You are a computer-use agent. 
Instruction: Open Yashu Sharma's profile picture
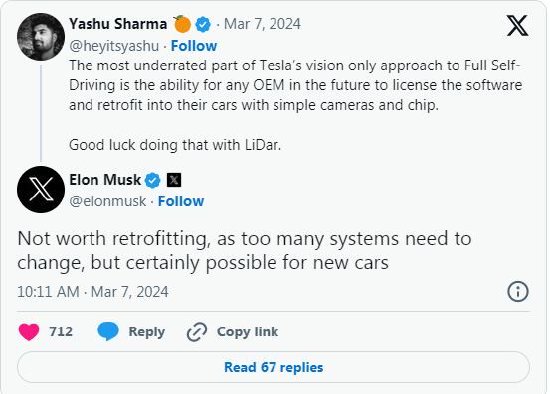41,37
